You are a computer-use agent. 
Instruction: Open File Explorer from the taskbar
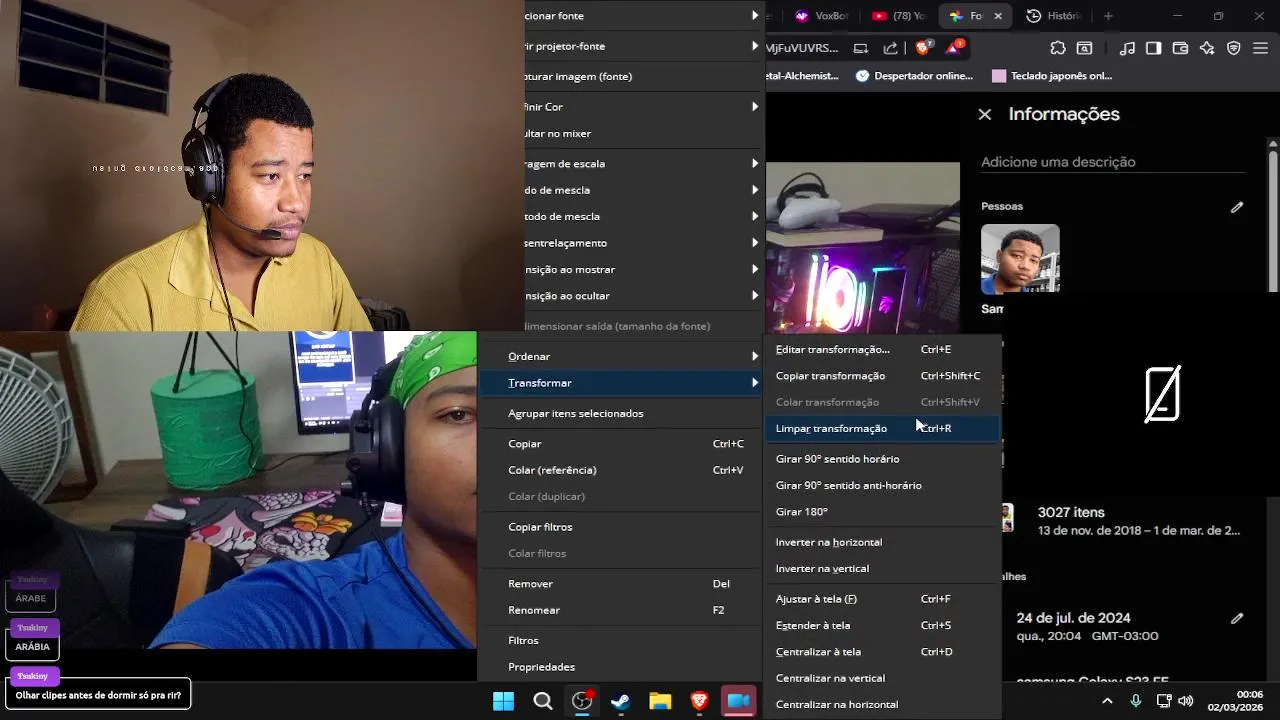pyautogui.click(x=660, y=701)
